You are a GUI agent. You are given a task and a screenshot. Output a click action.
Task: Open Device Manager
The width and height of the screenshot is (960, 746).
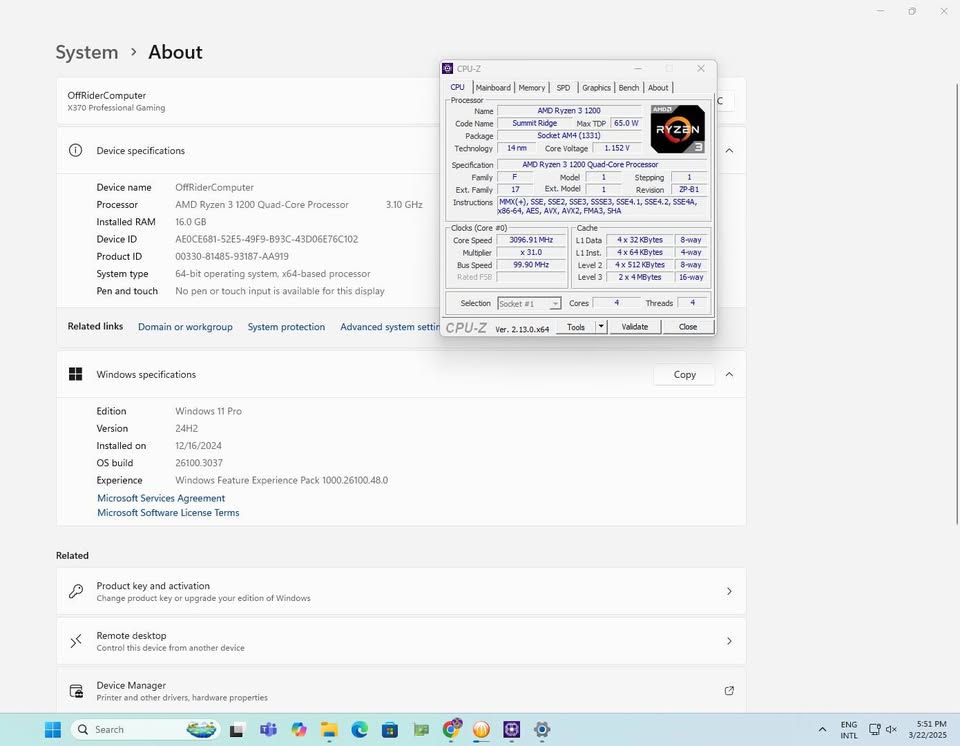tap(401, 690)
